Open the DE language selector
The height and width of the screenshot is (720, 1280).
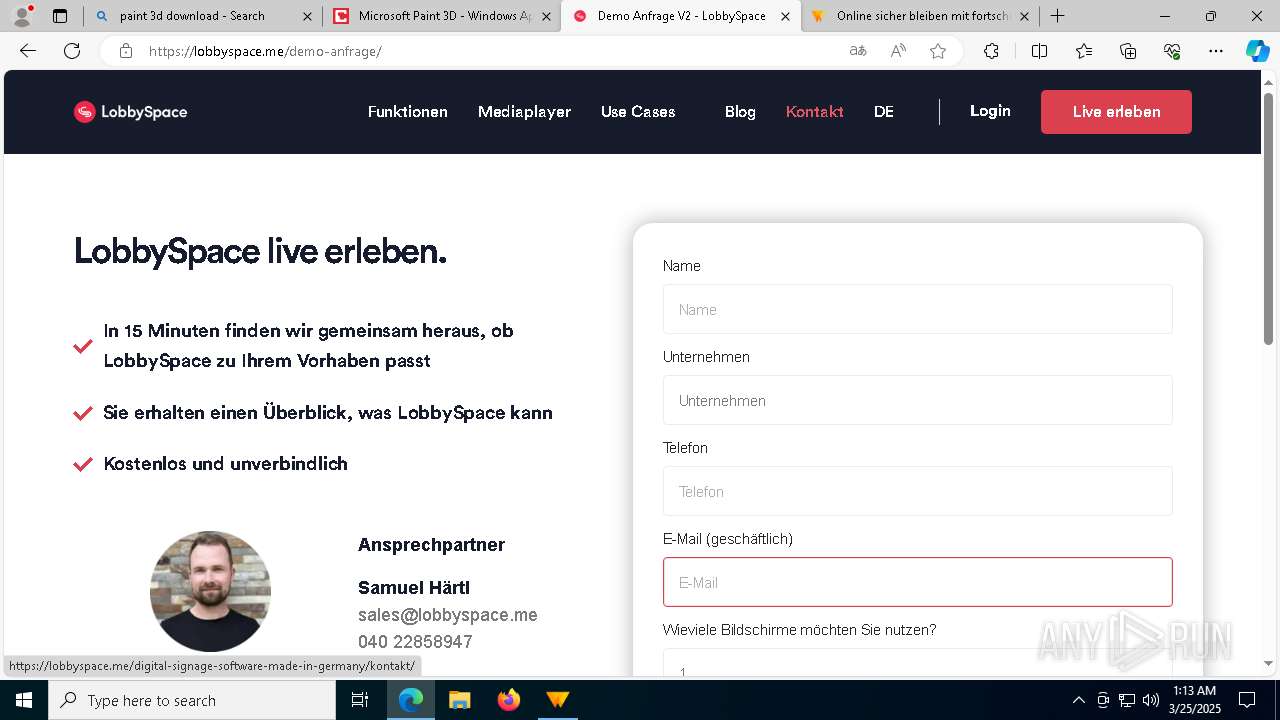click(884, 112)
